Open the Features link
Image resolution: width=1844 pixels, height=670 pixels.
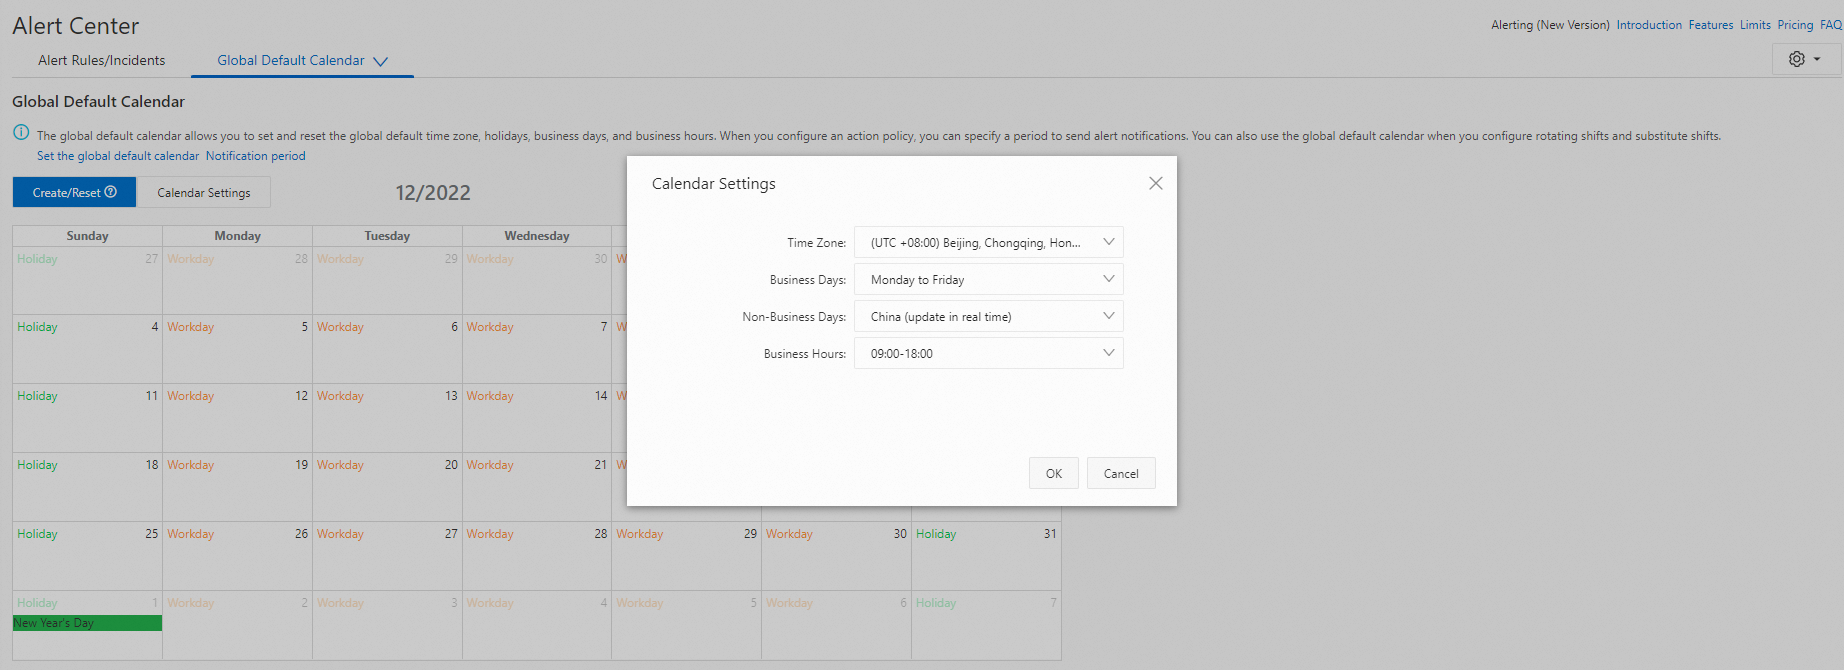tap(1711, 25)
